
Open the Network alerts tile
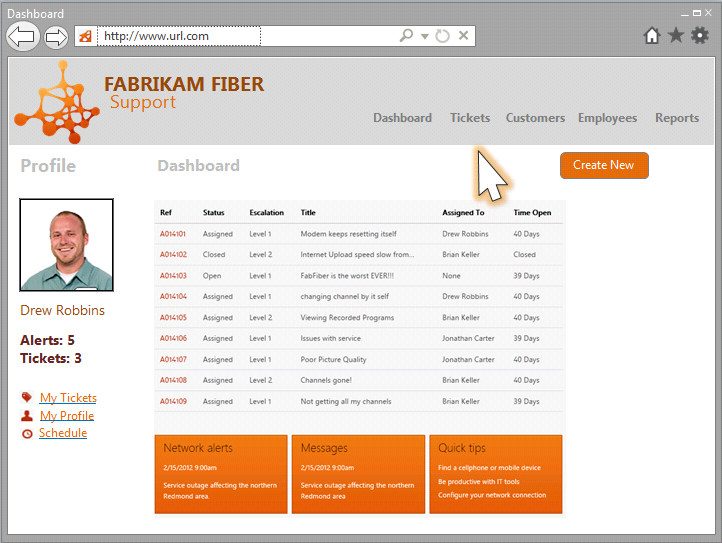tap(220, 474)
